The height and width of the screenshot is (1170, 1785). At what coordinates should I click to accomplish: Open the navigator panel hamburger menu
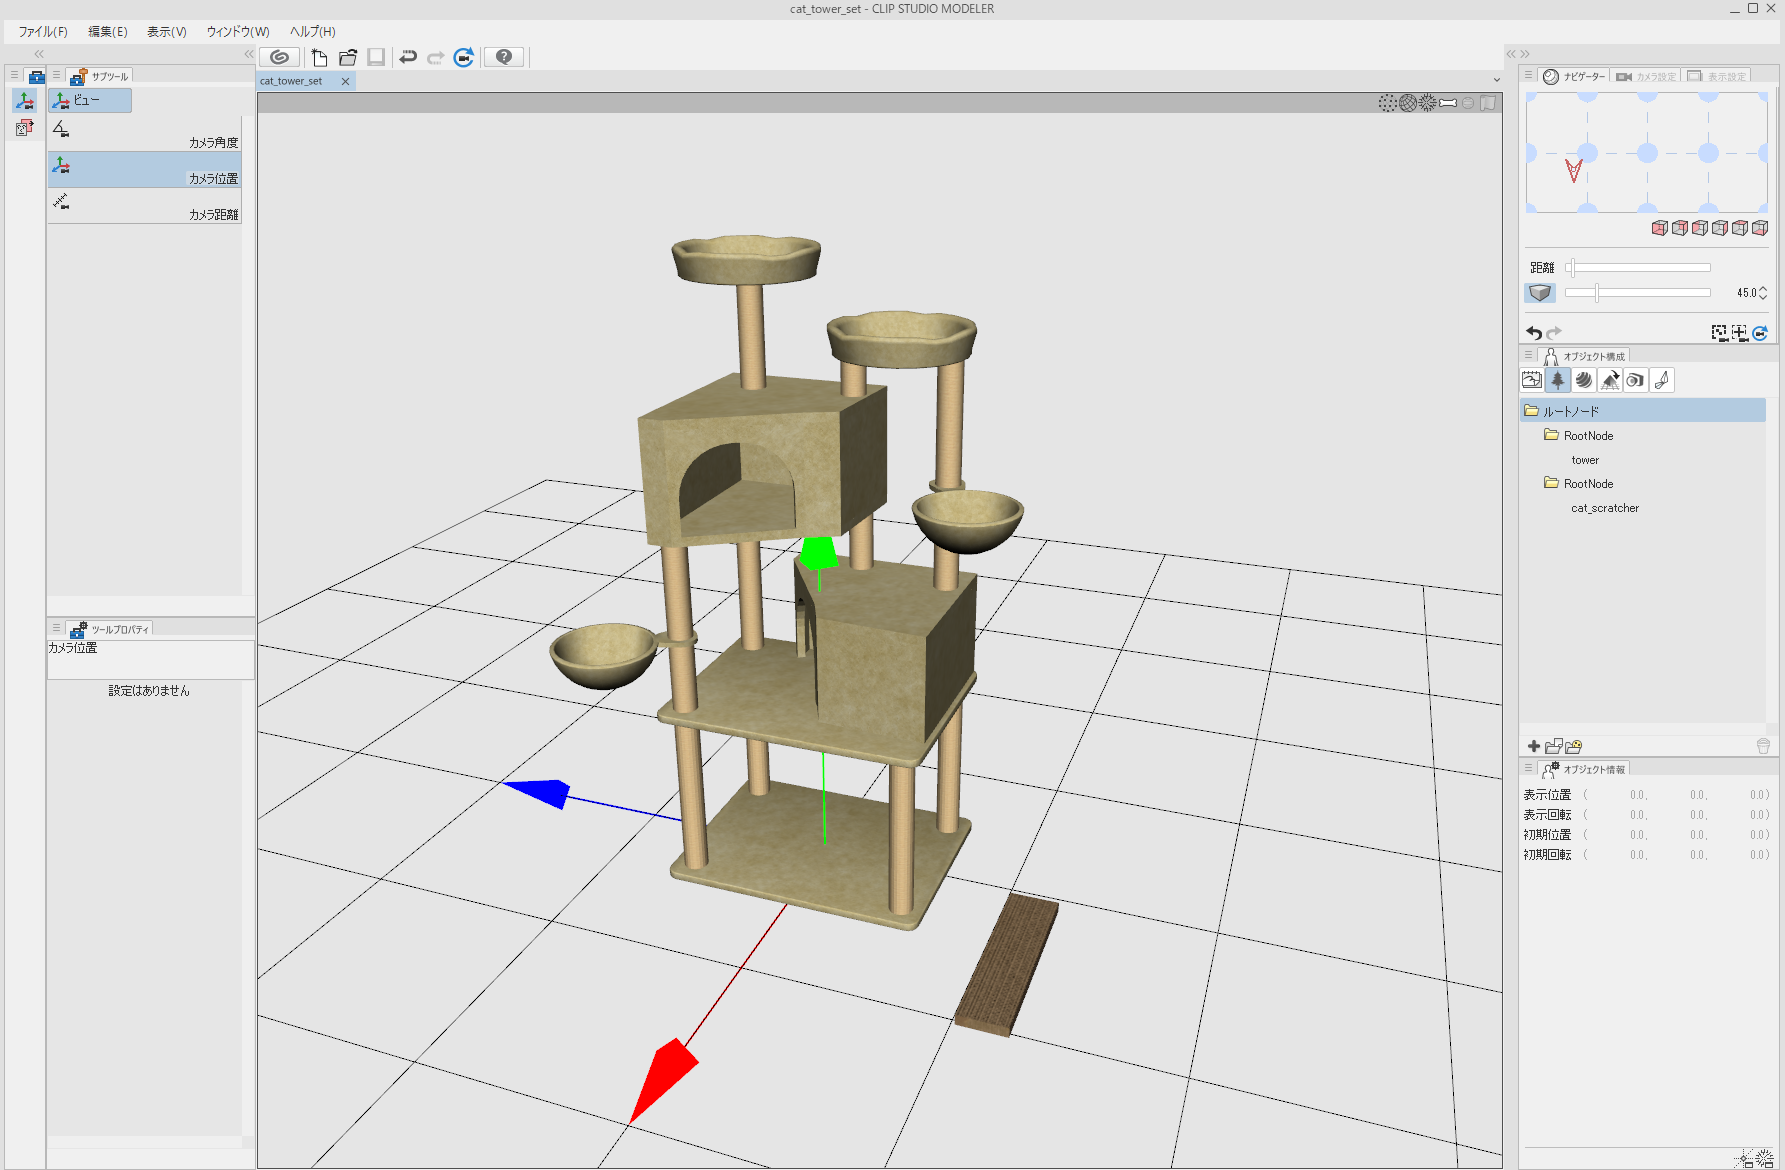pyautogui.click(x=1528, y=75)
